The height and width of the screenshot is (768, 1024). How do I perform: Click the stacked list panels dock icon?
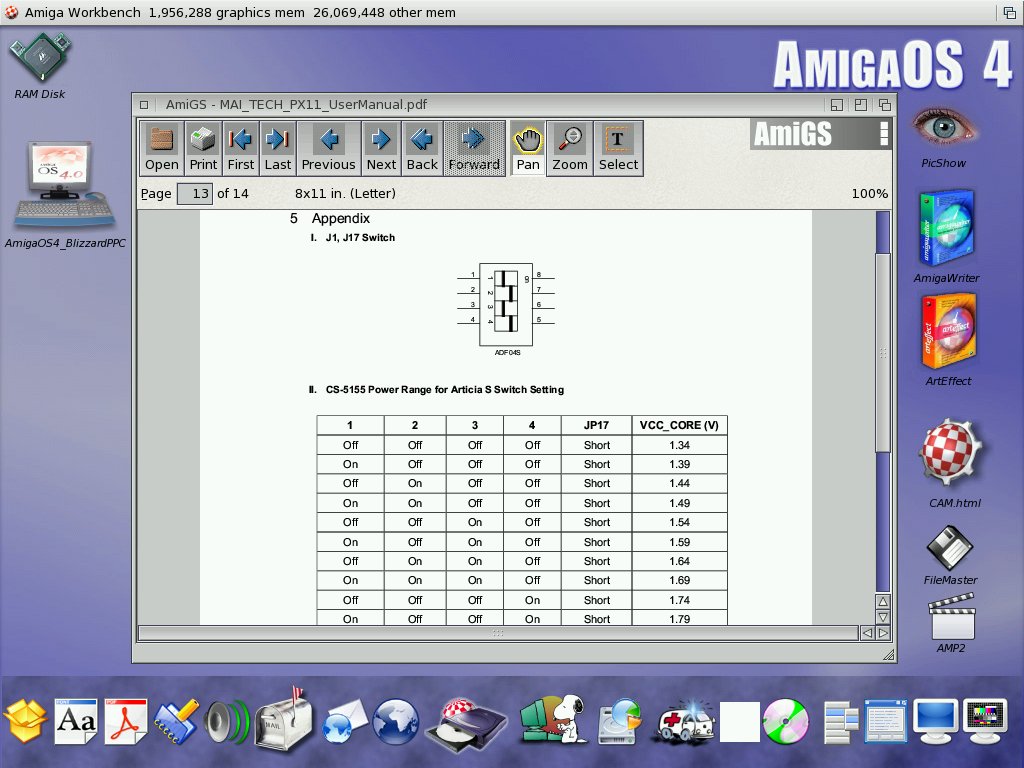pos(841,722)
